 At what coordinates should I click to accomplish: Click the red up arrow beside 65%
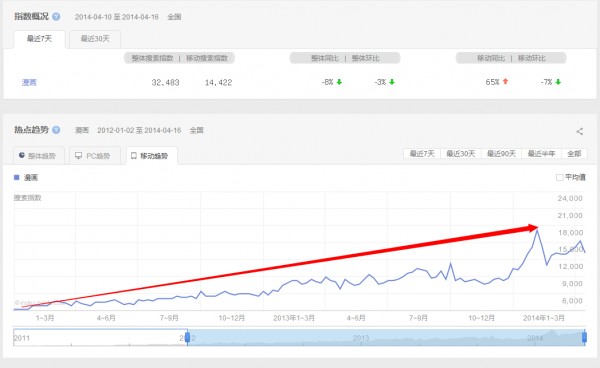[505, 81]
